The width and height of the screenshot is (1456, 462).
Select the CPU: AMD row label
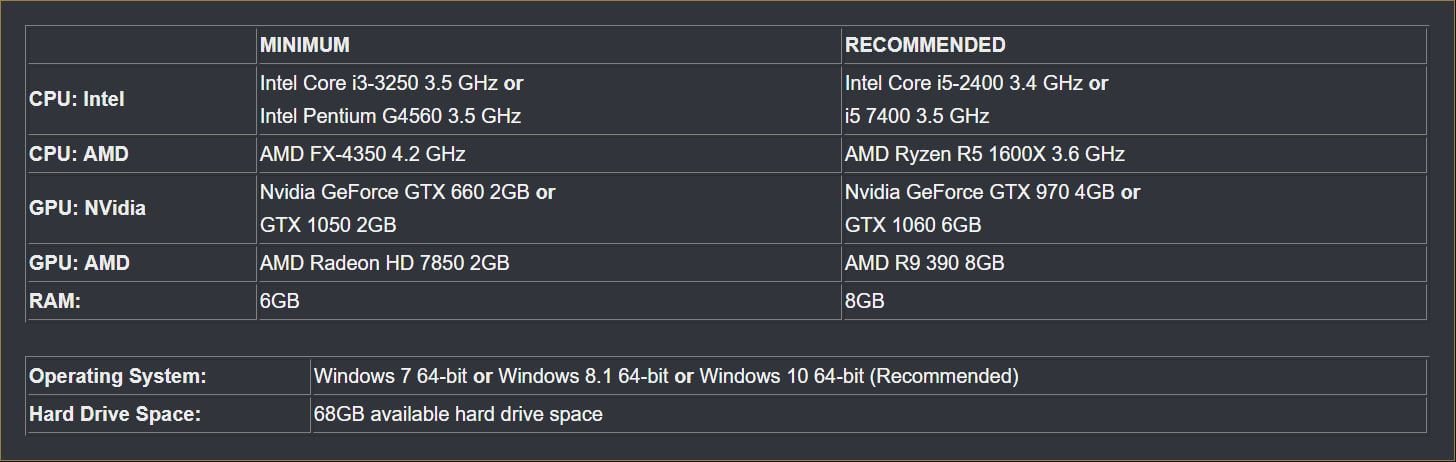pos(79,154)
